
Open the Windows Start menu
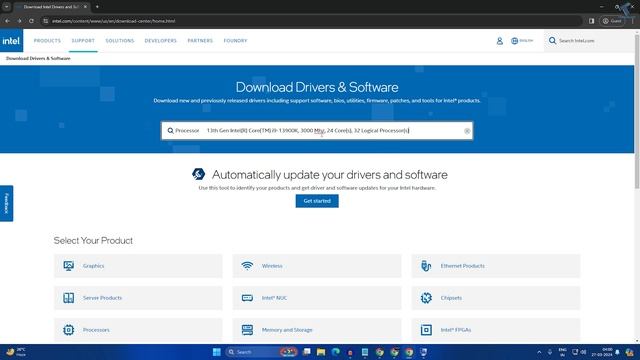(217, 352)
